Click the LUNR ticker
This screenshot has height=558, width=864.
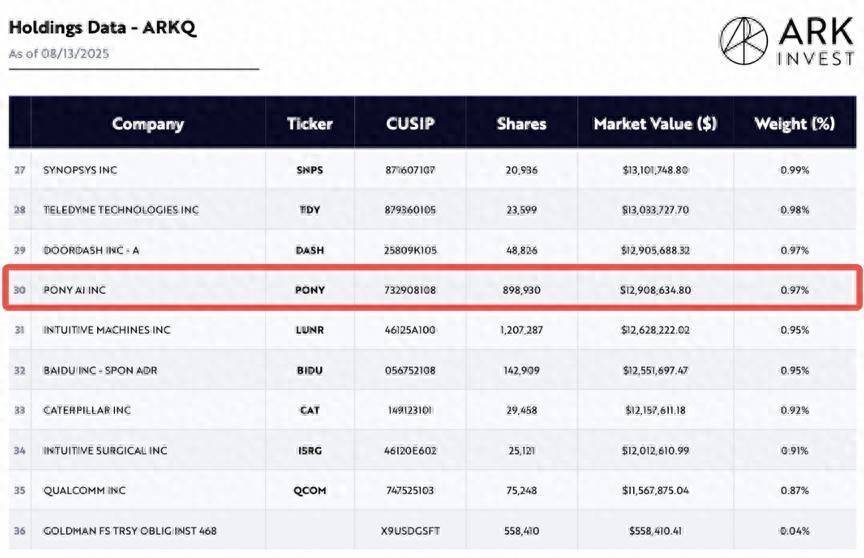(x=310, y=330)
